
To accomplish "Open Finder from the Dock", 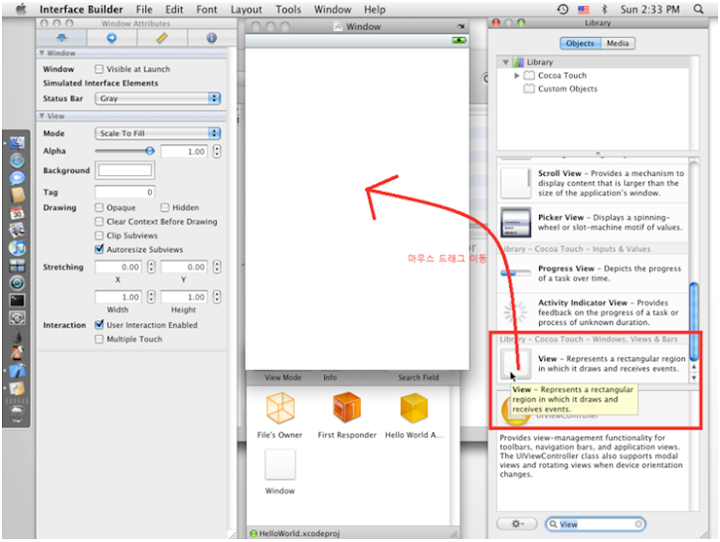I will point(17,143).
